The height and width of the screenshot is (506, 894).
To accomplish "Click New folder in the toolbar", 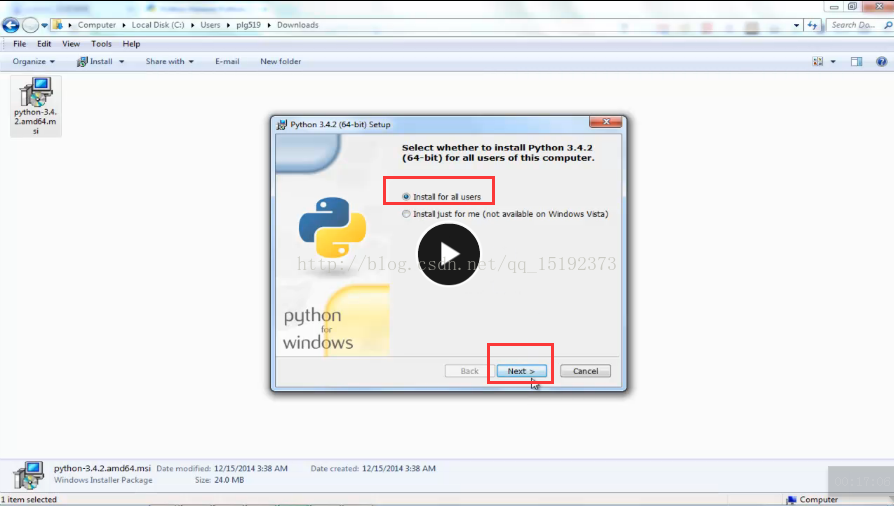I will pyautogui.click(x=281, y=62).
